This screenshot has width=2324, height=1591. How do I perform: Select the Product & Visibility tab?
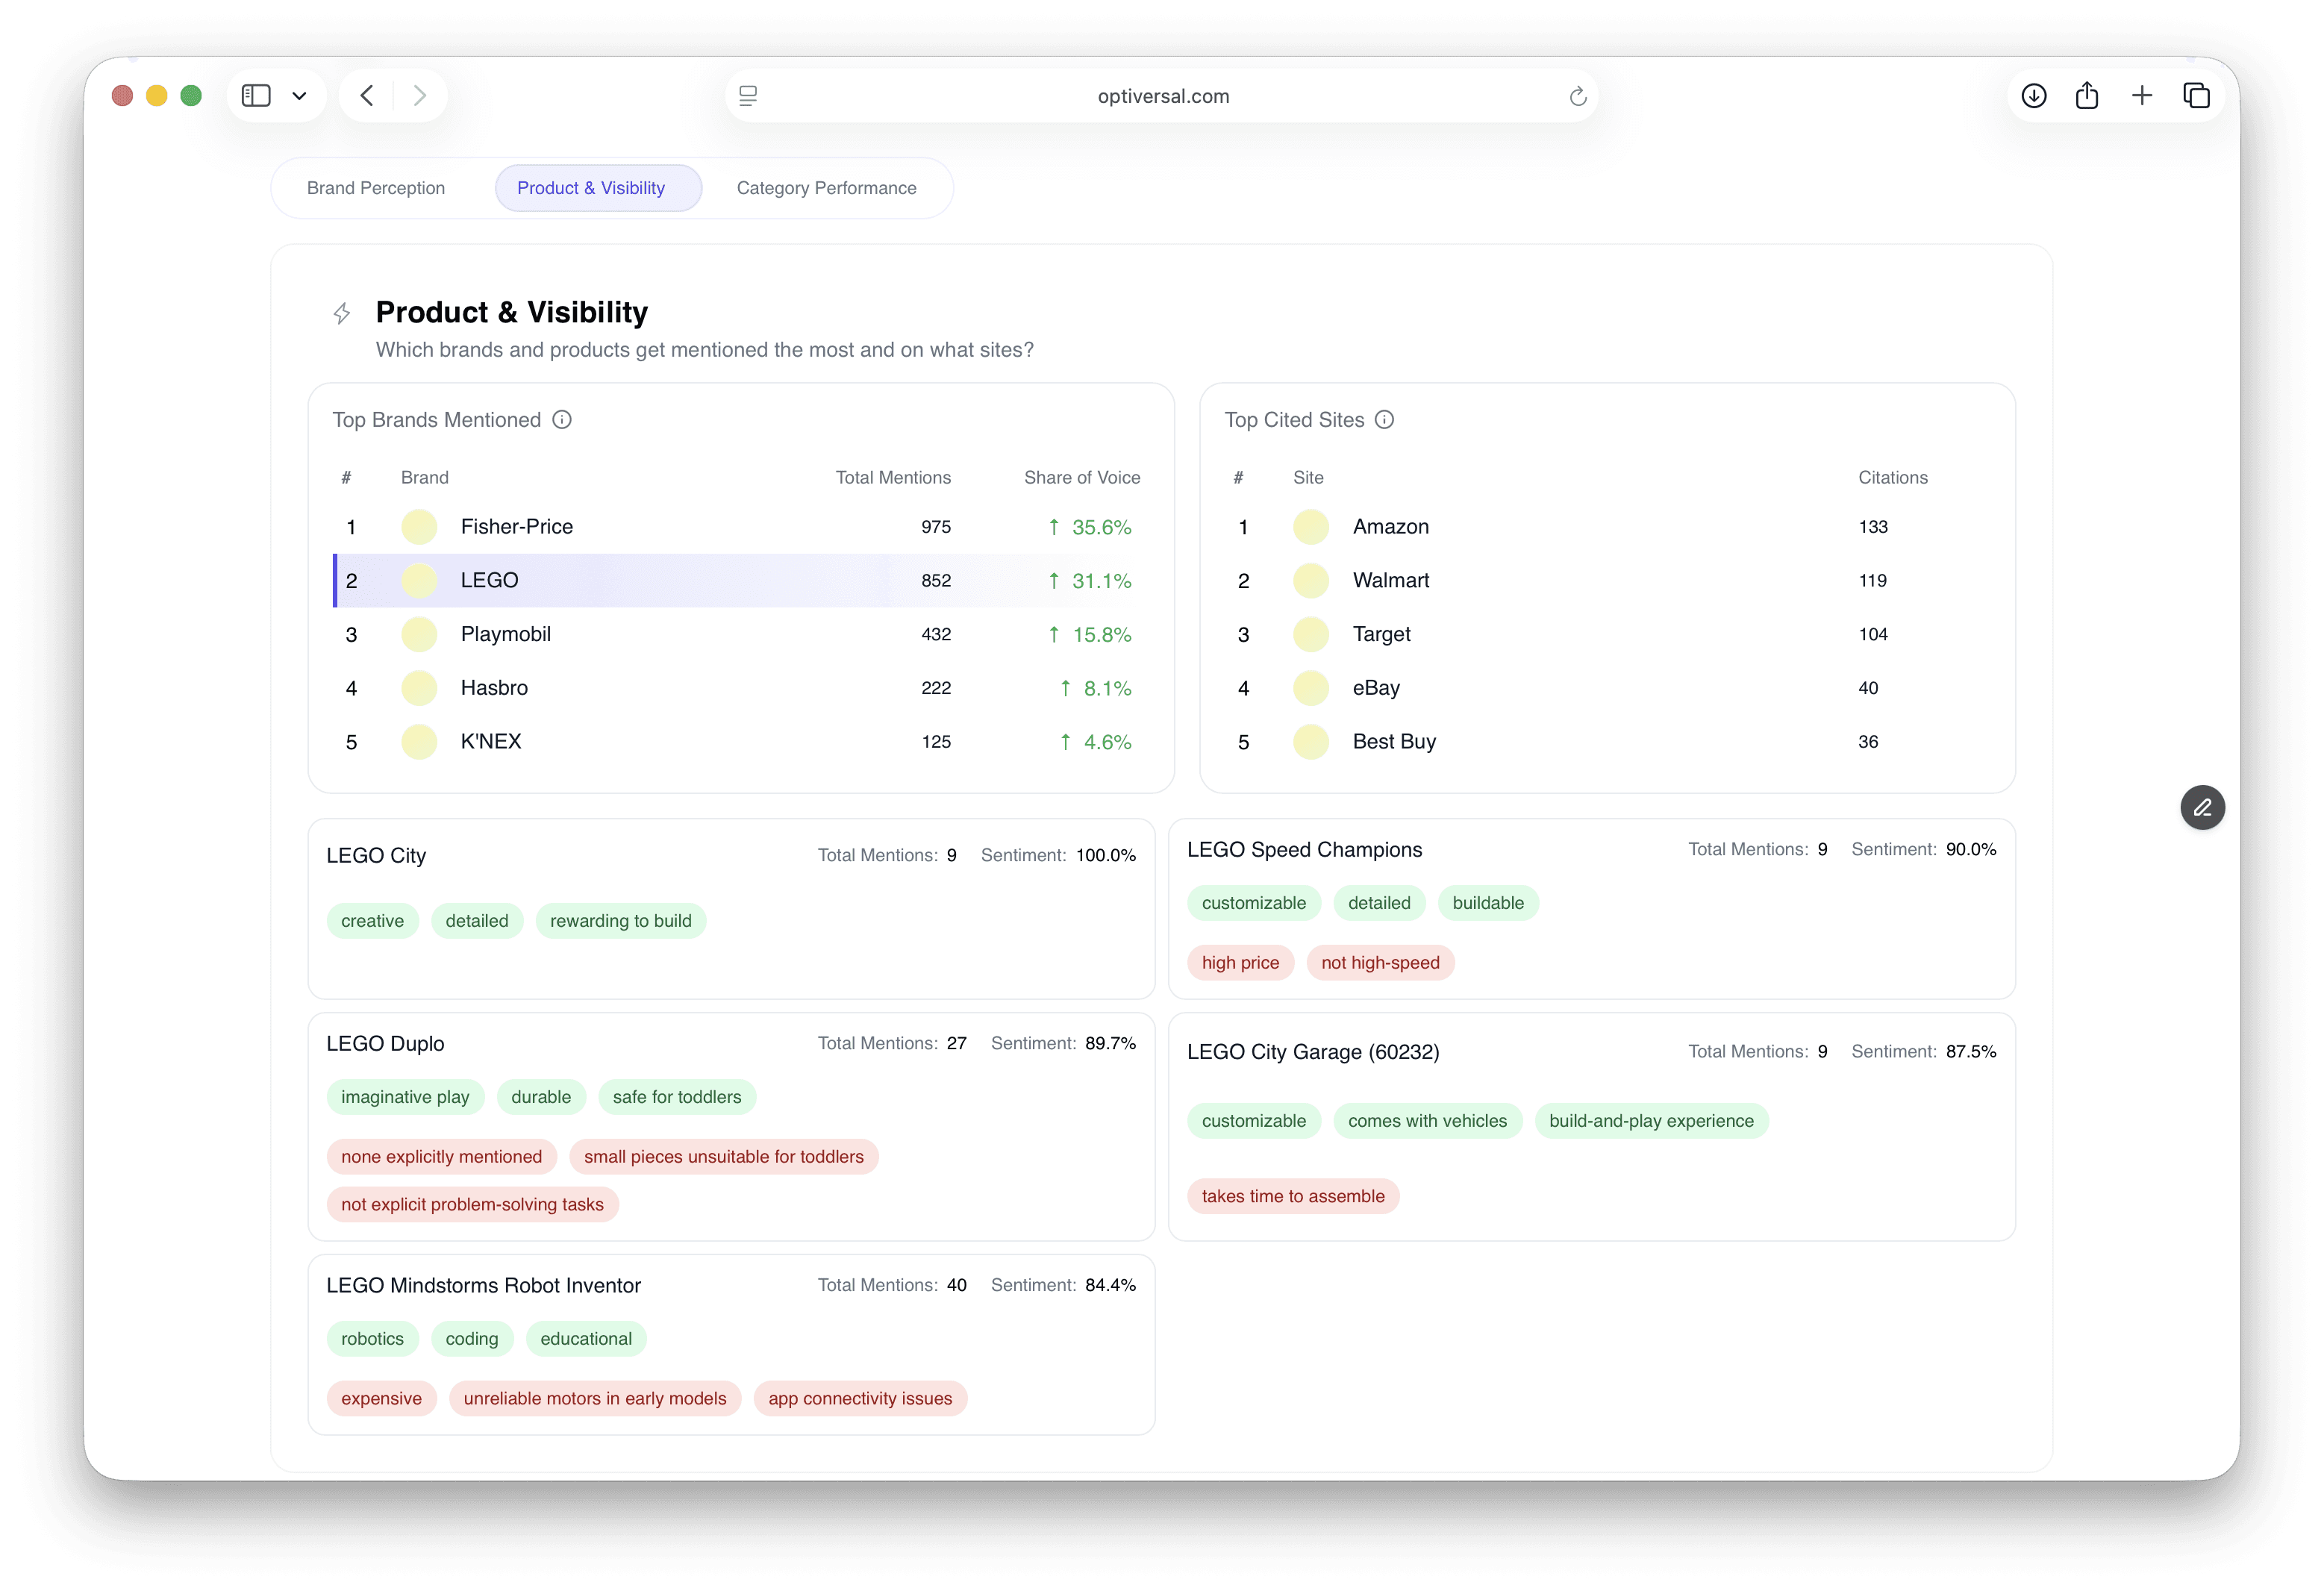click(591, 188)
